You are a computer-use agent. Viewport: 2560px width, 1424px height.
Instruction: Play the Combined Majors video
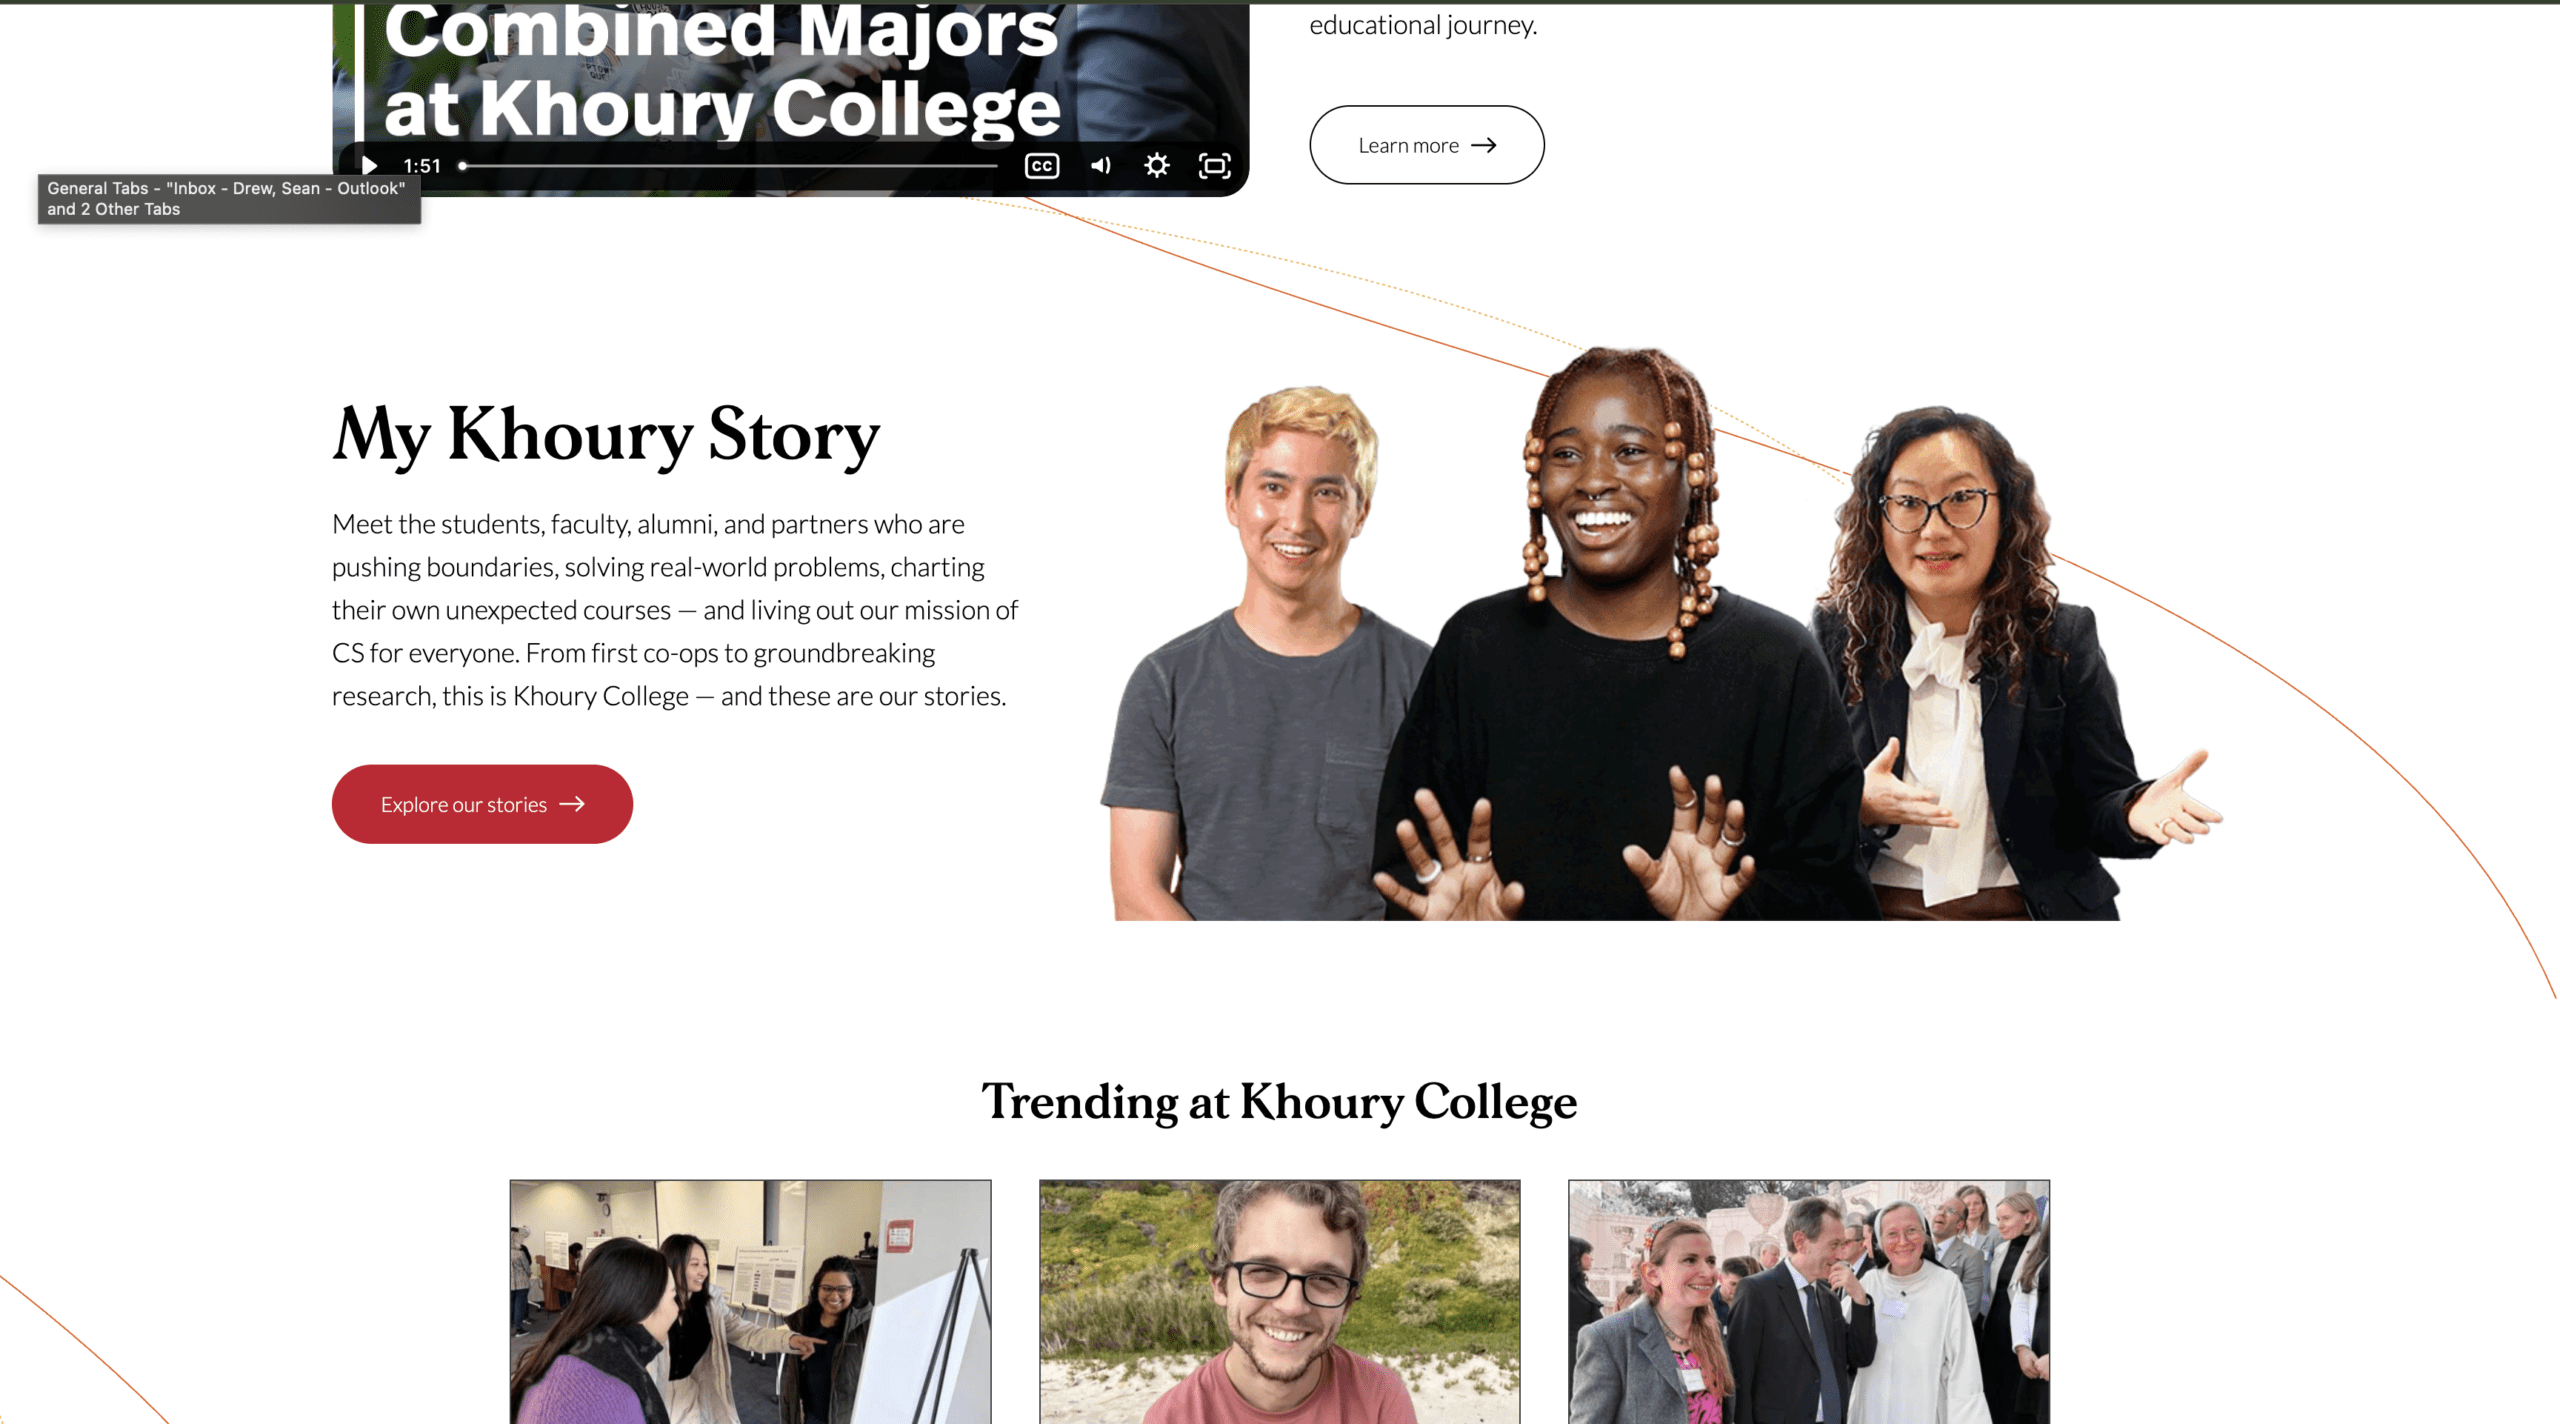coord(369,166)
